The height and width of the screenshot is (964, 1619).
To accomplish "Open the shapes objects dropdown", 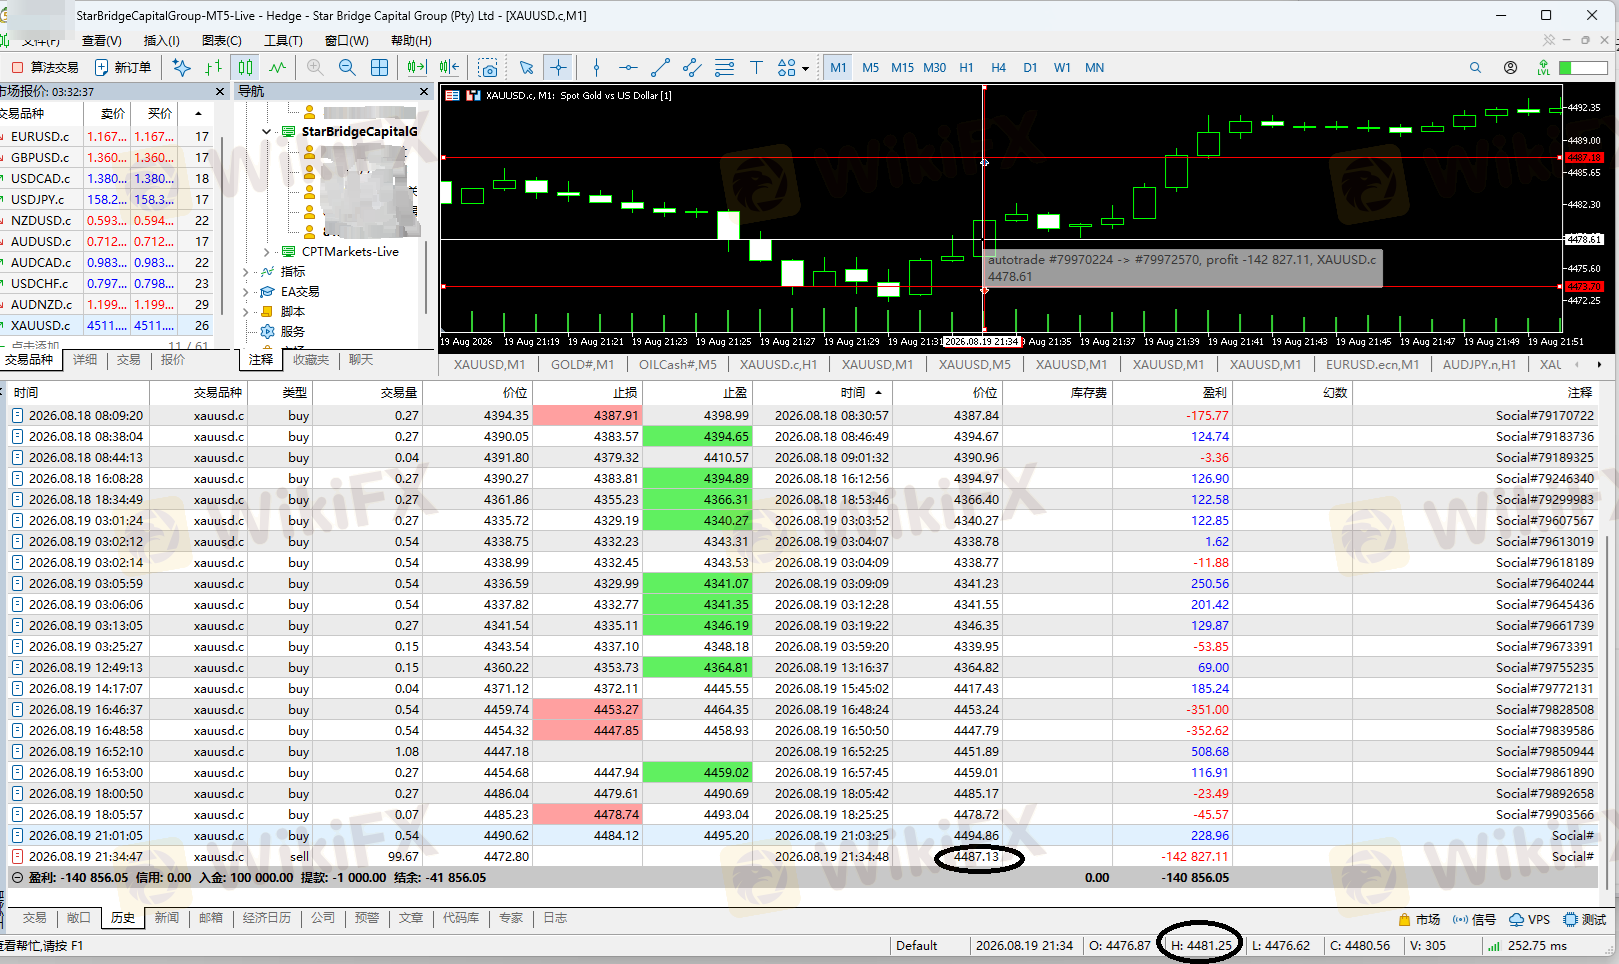I will tap(793, 67).
